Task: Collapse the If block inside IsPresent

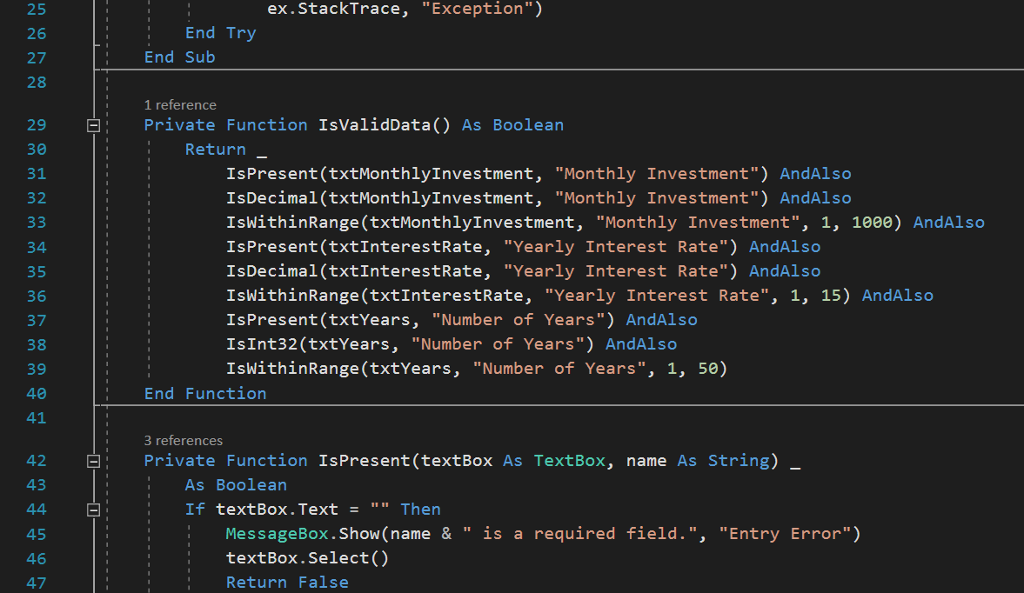Action: click(x=93, y=509)
